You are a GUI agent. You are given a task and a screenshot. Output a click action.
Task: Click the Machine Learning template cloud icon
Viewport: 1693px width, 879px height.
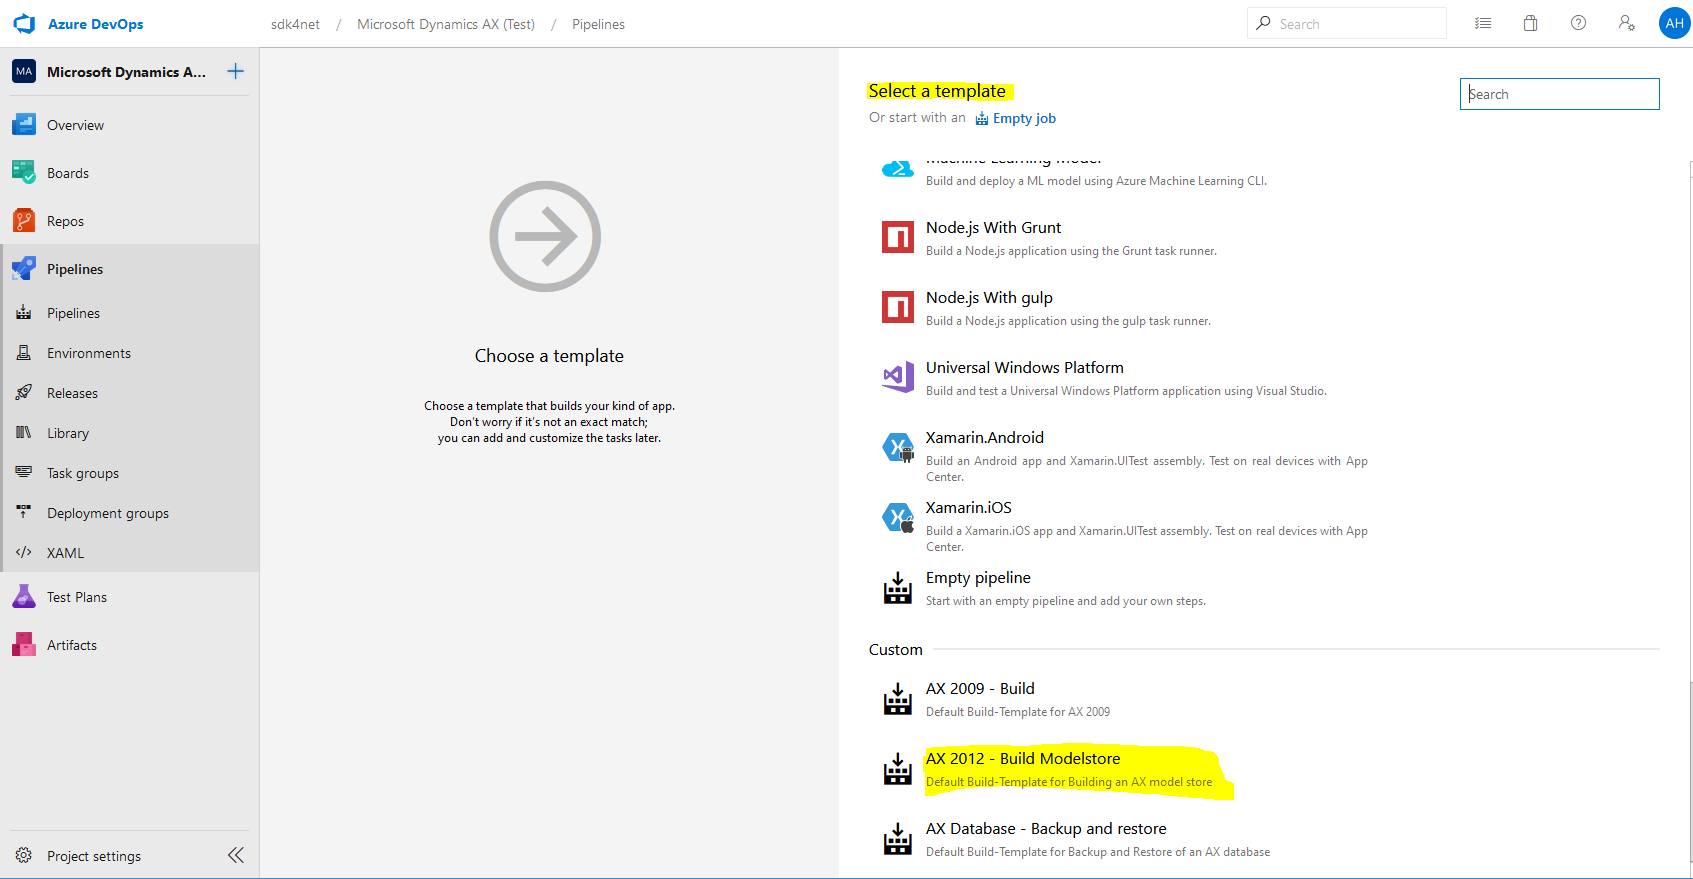[898, 169]
